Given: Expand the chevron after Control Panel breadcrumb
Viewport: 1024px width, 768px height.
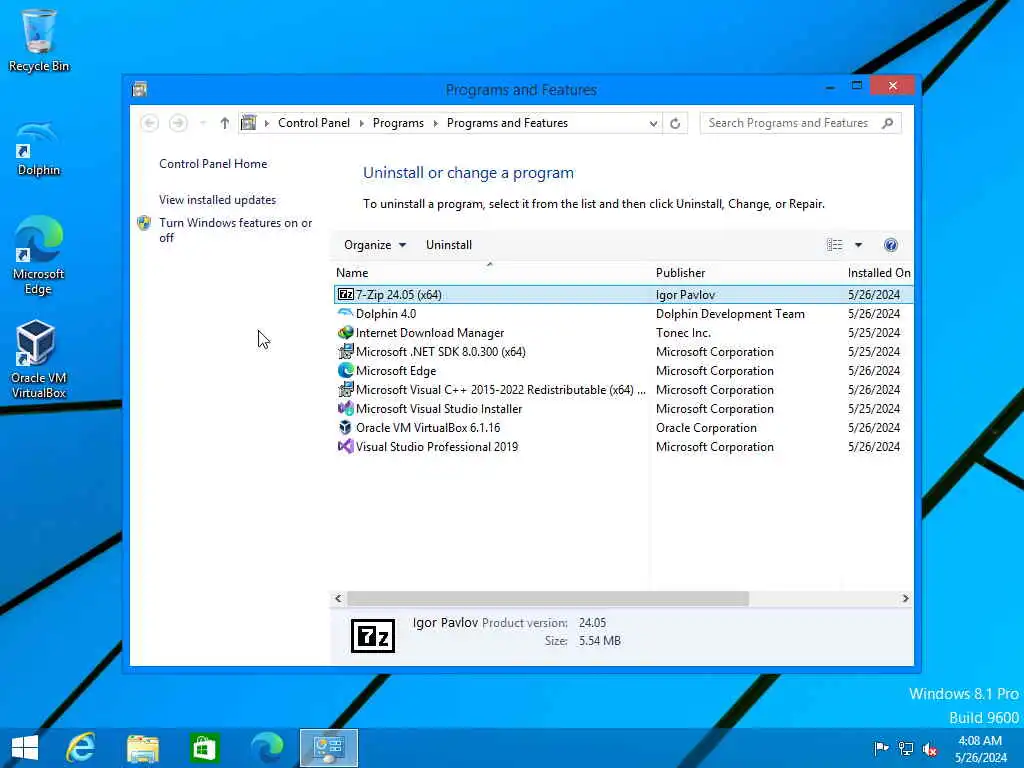Looking at the screenshot, I should tap(361, 123).
